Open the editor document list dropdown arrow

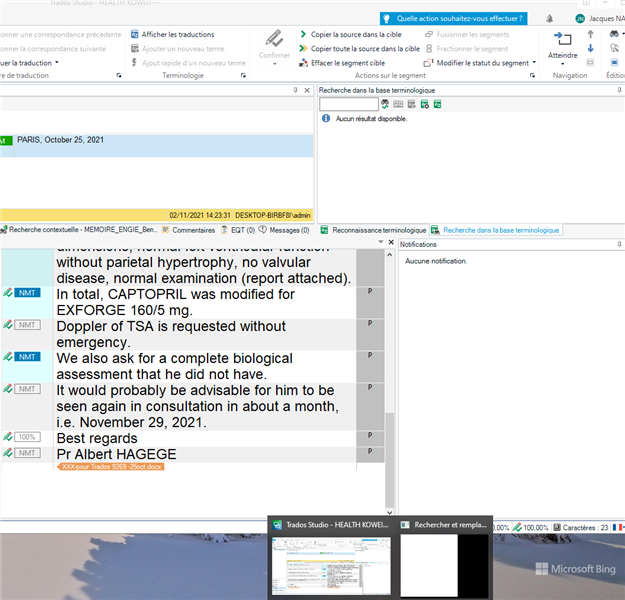click(381, 242)
